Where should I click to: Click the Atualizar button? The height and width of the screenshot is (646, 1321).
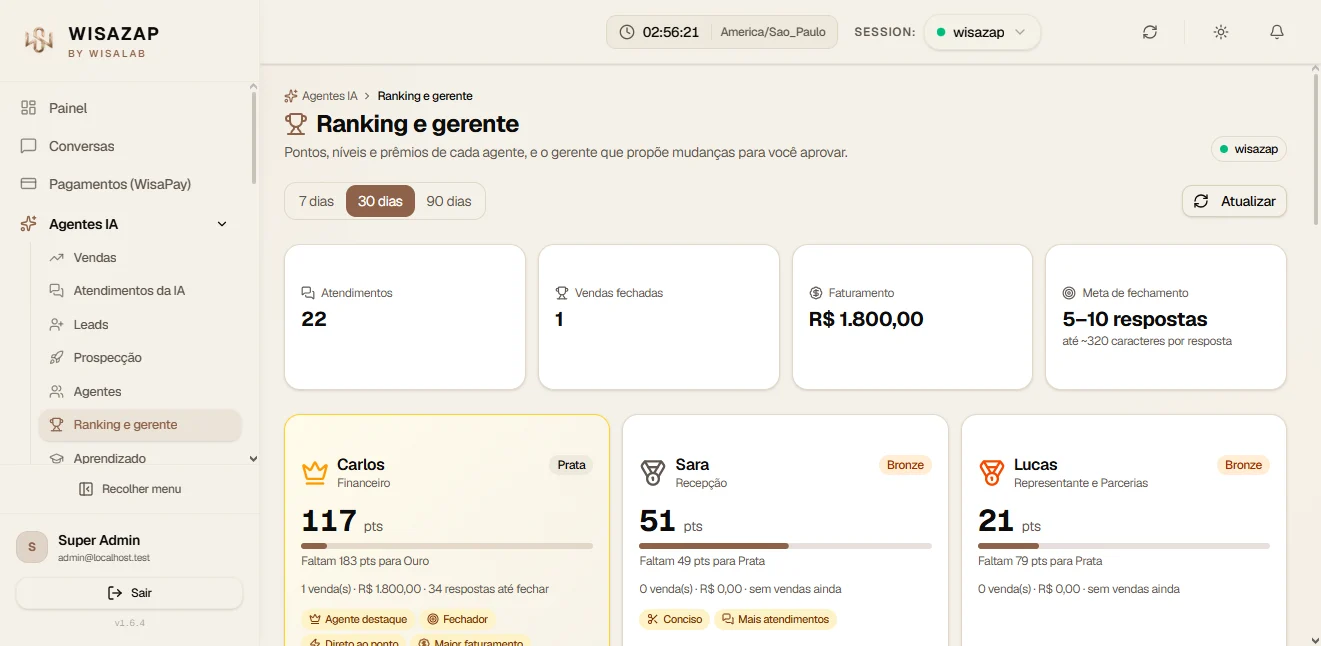pyautogui.click(x=1234, y=201)
